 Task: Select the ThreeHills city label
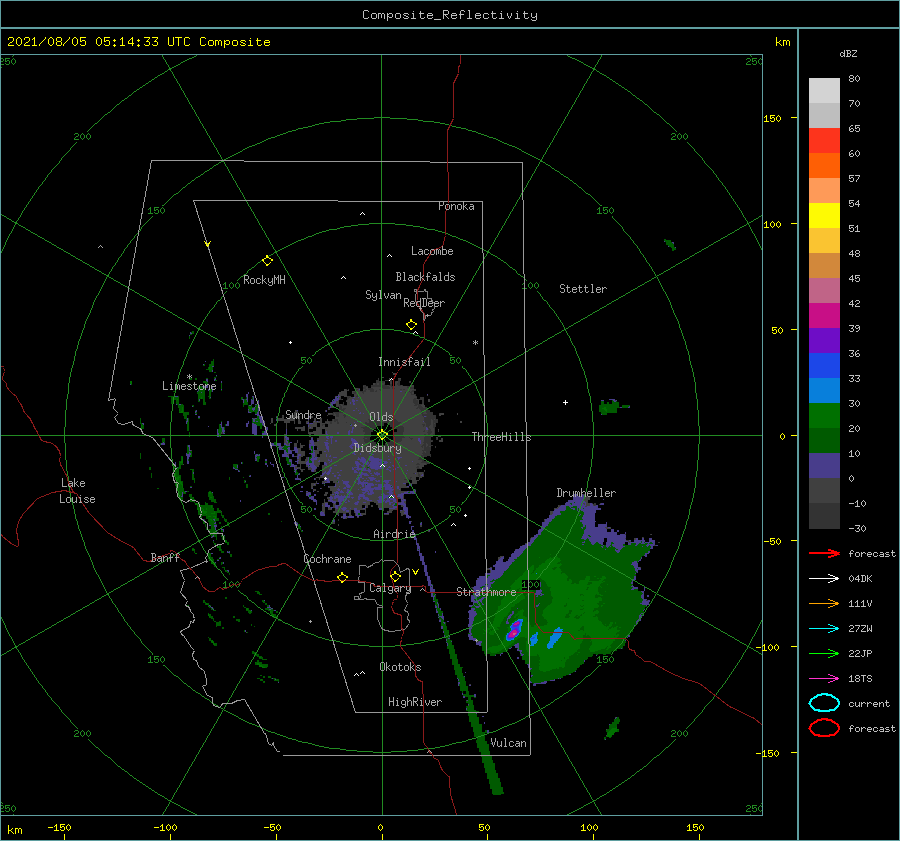coord(502,437)
